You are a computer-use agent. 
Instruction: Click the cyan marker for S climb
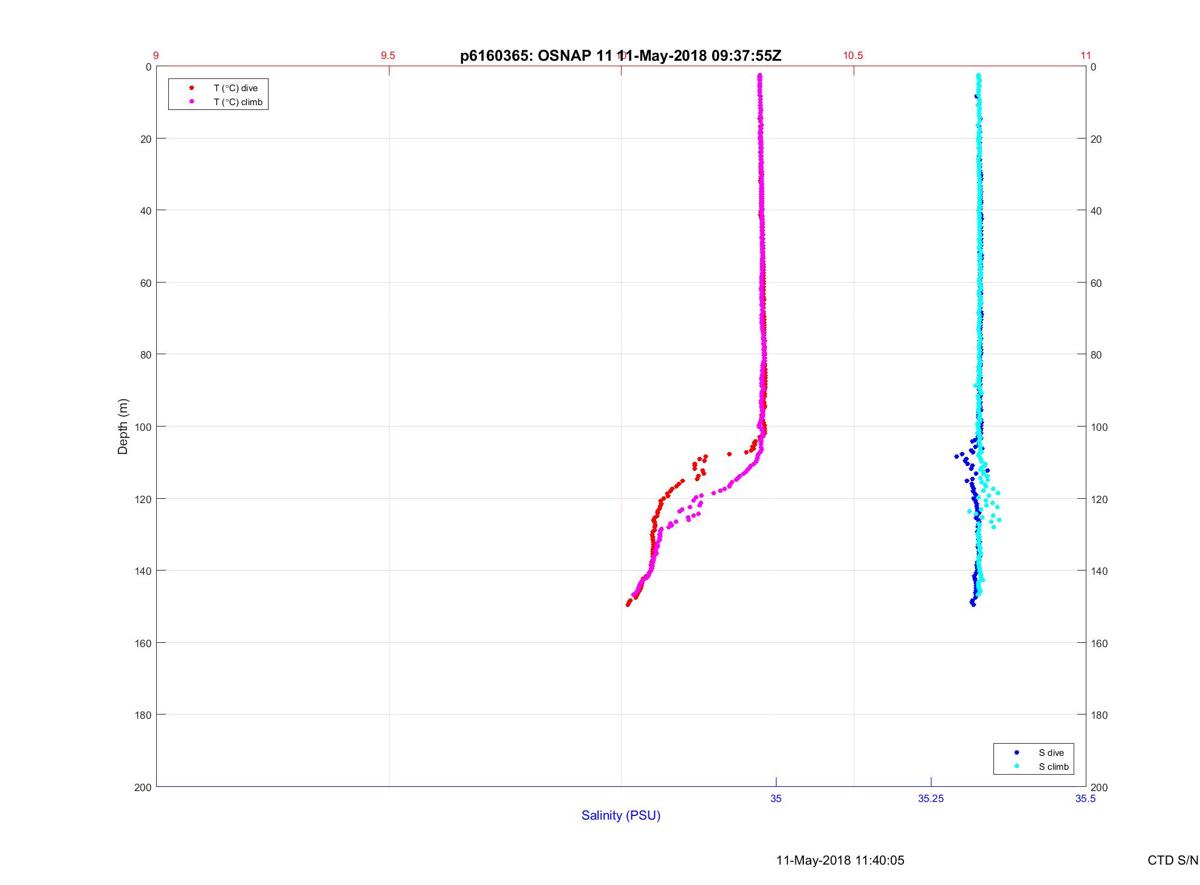1017,766
